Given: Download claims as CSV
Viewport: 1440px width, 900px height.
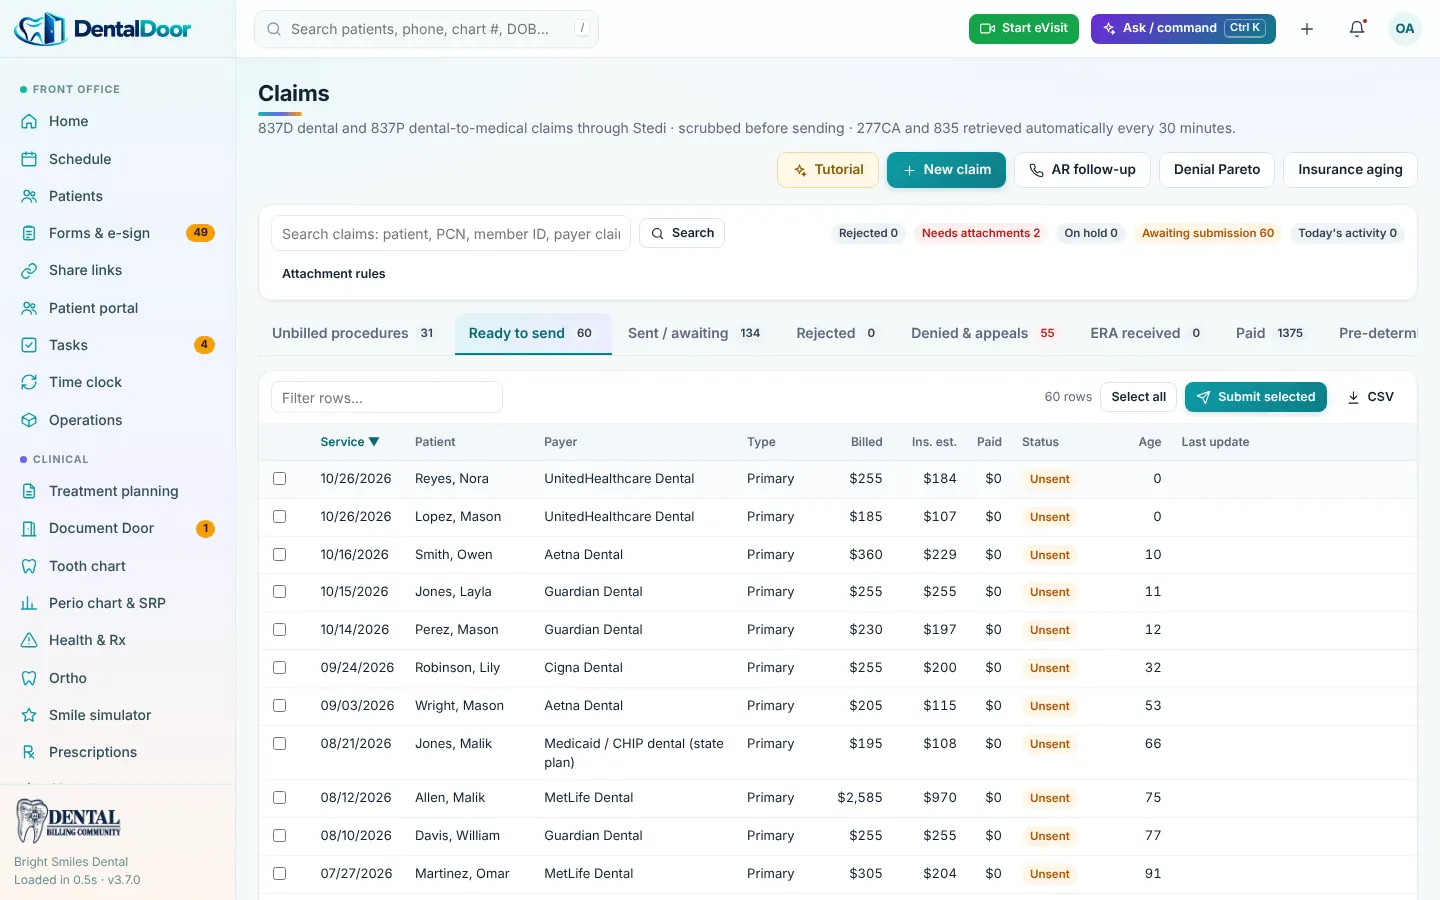Looking at the screenshot, I should coord(1370,397).
